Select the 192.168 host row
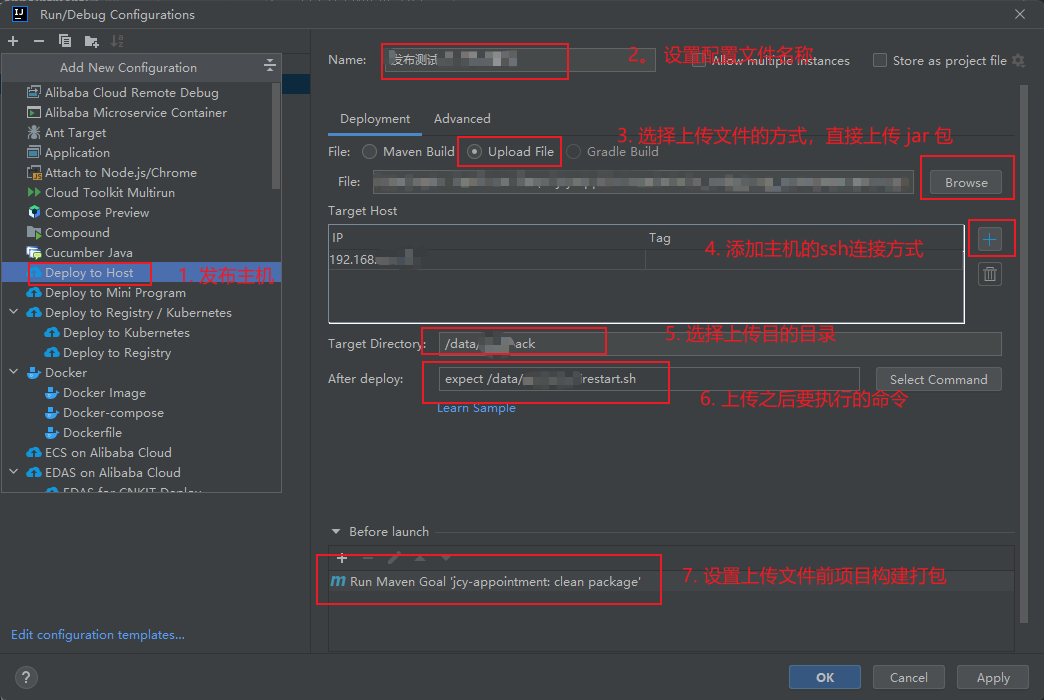The image size is (1044, 700). coord(646,260)
